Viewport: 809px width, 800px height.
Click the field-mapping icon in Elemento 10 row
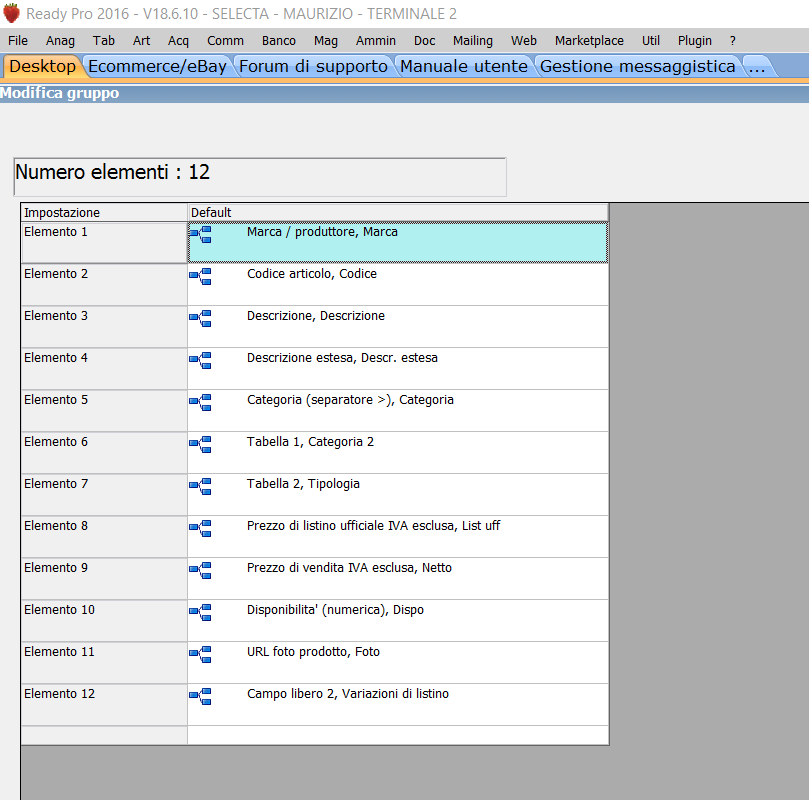tap(200, 612)
